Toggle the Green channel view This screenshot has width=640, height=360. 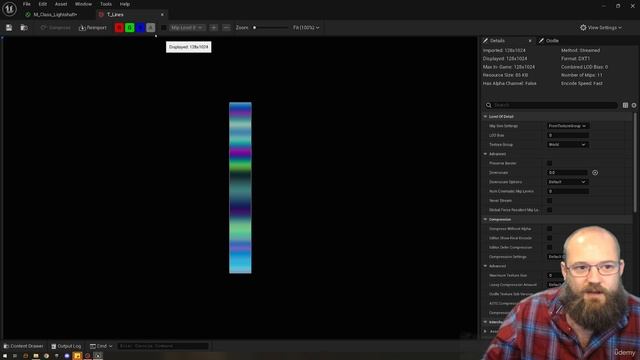pyautogui.click(x=129, y=28)
